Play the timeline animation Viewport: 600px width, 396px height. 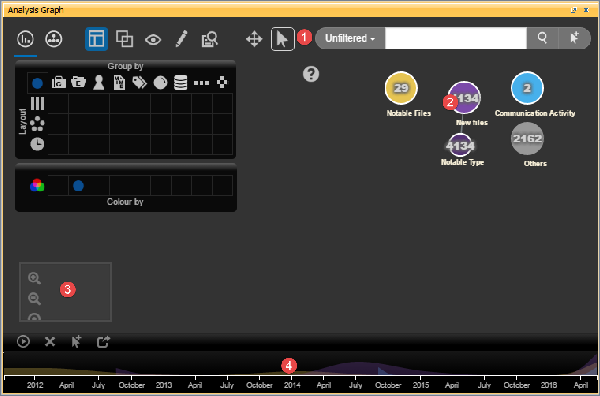(23, 342)
